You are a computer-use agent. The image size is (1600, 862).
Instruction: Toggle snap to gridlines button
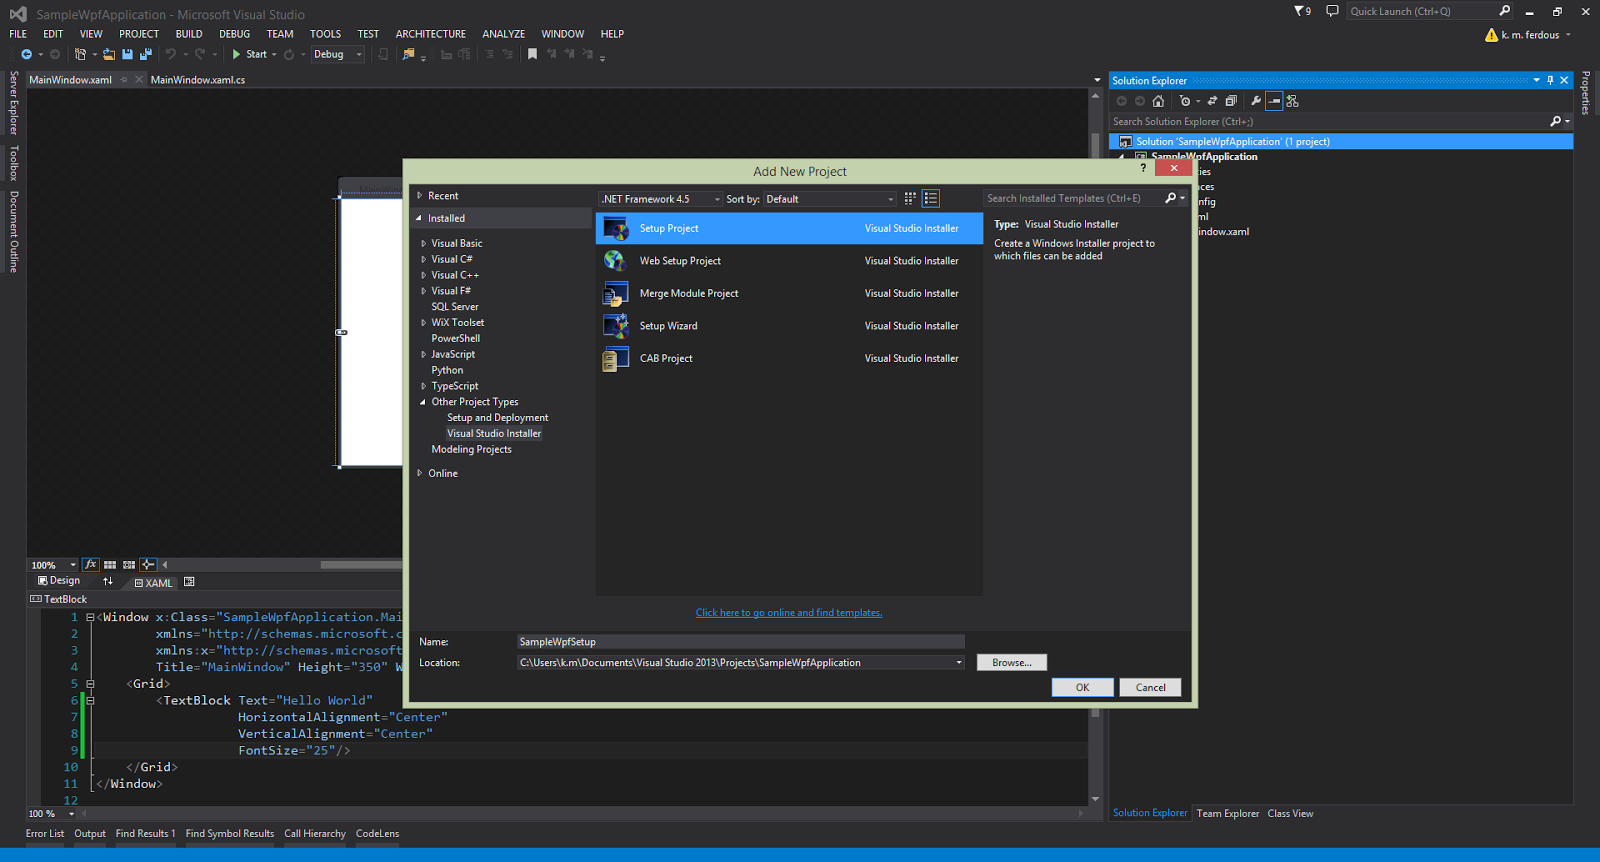click(129, 565)
